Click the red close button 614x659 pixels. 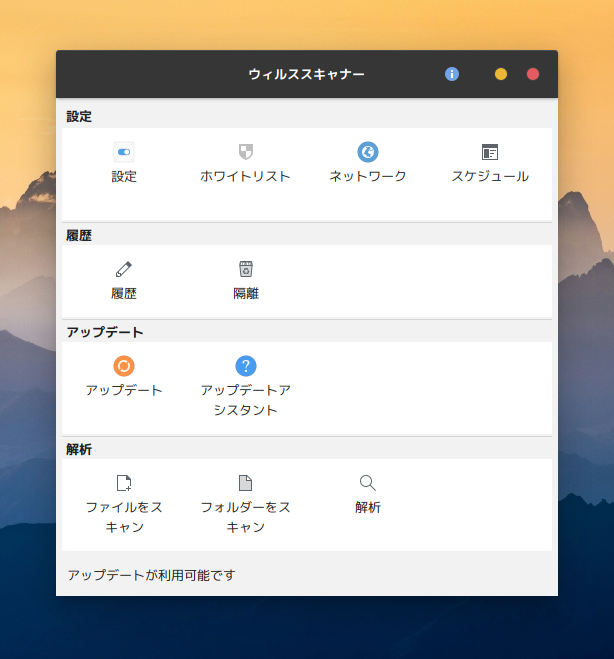533,74
